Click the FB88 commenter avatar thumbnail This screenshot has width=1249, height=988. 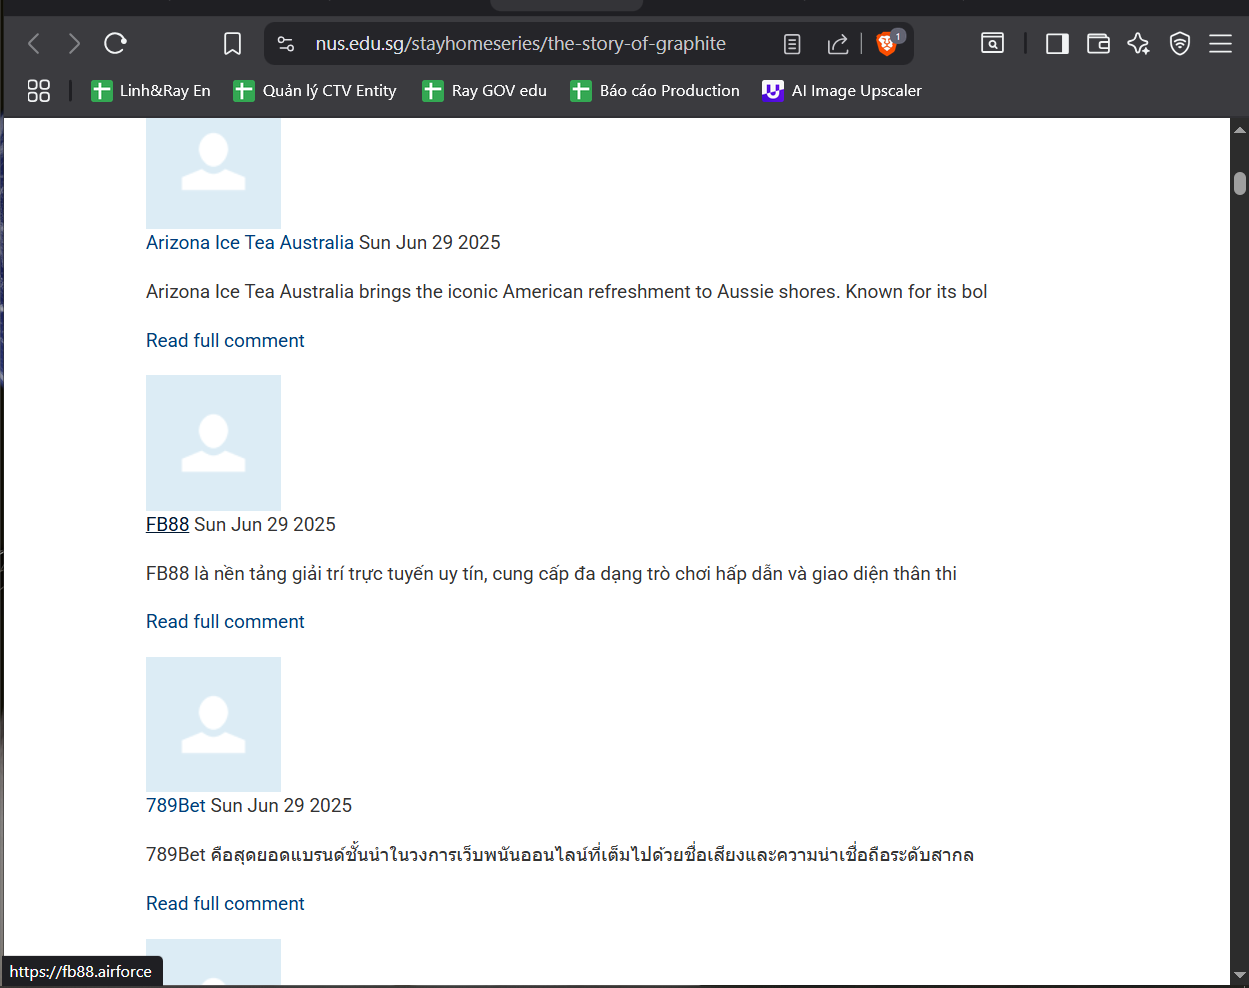(x=213, y=443)
